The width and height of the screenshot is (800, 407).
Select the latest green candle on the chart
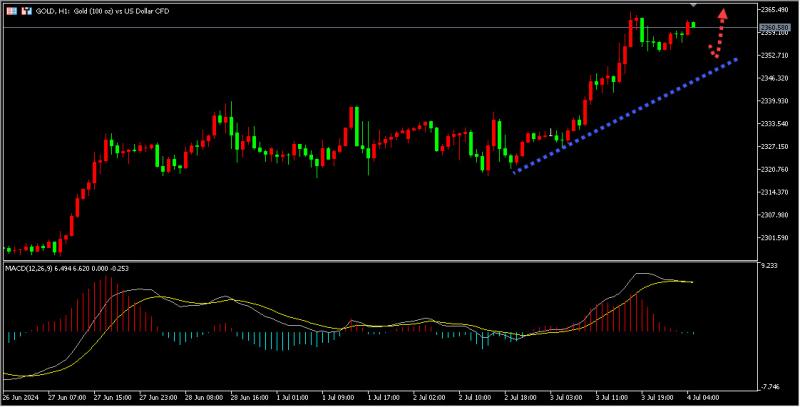click(x=694, y=24)
